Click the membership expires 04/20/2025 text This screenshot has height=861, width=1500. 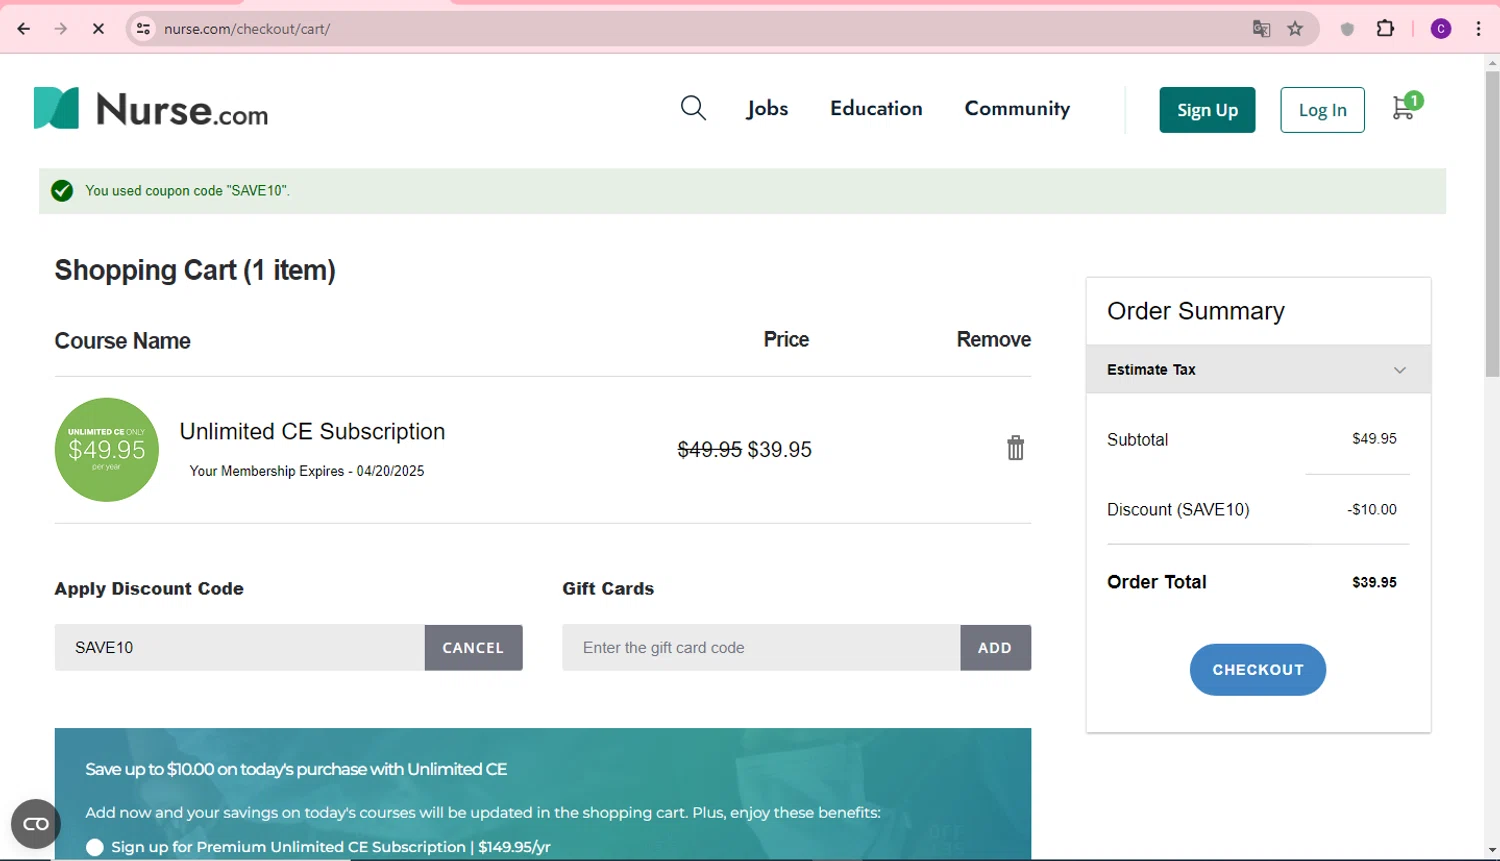(307, 471)
